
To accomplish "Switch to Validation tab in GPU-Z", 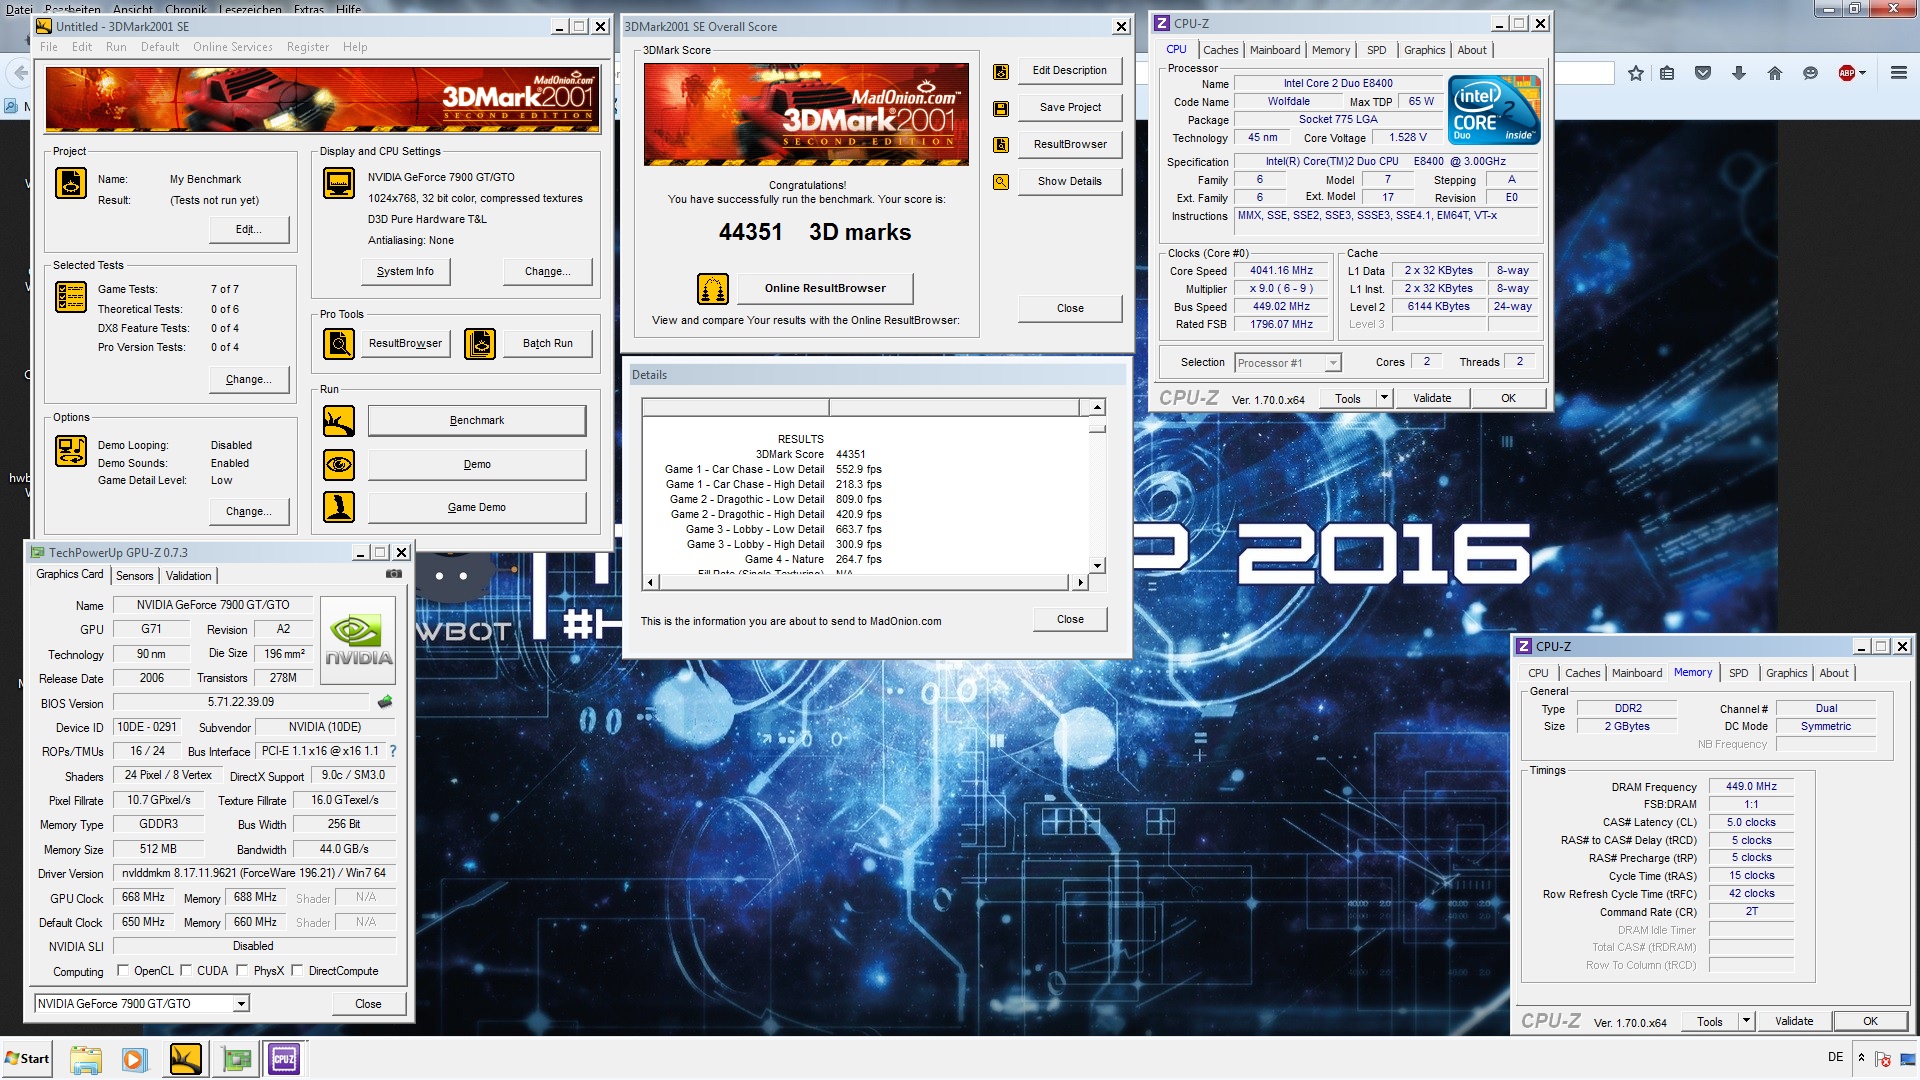I will tap(189, 576).
